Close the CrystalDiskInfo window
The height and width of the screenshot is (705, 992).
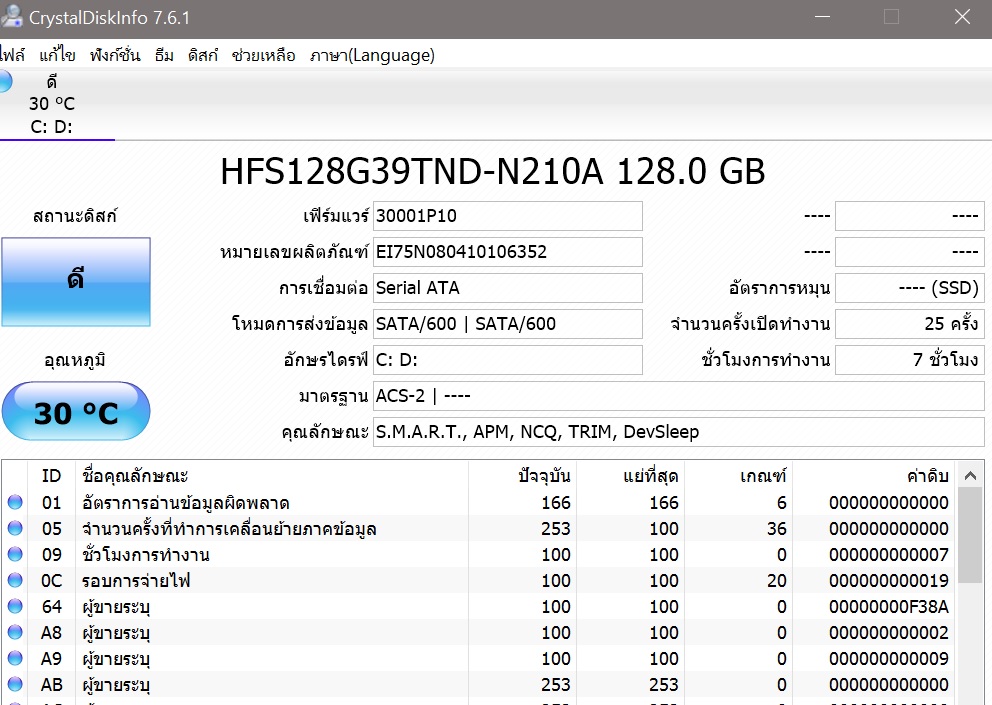[962, 17]
